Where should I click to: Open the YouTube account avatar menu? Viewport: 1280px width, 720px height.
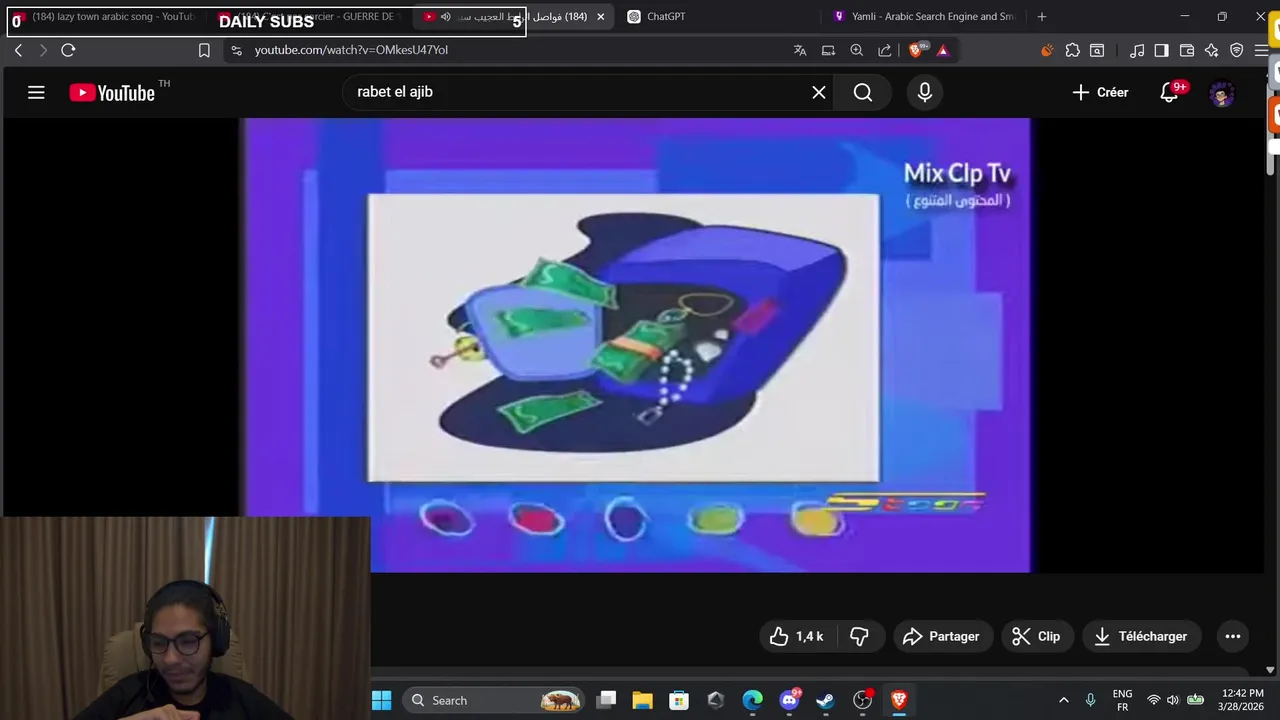(1222, 94)
